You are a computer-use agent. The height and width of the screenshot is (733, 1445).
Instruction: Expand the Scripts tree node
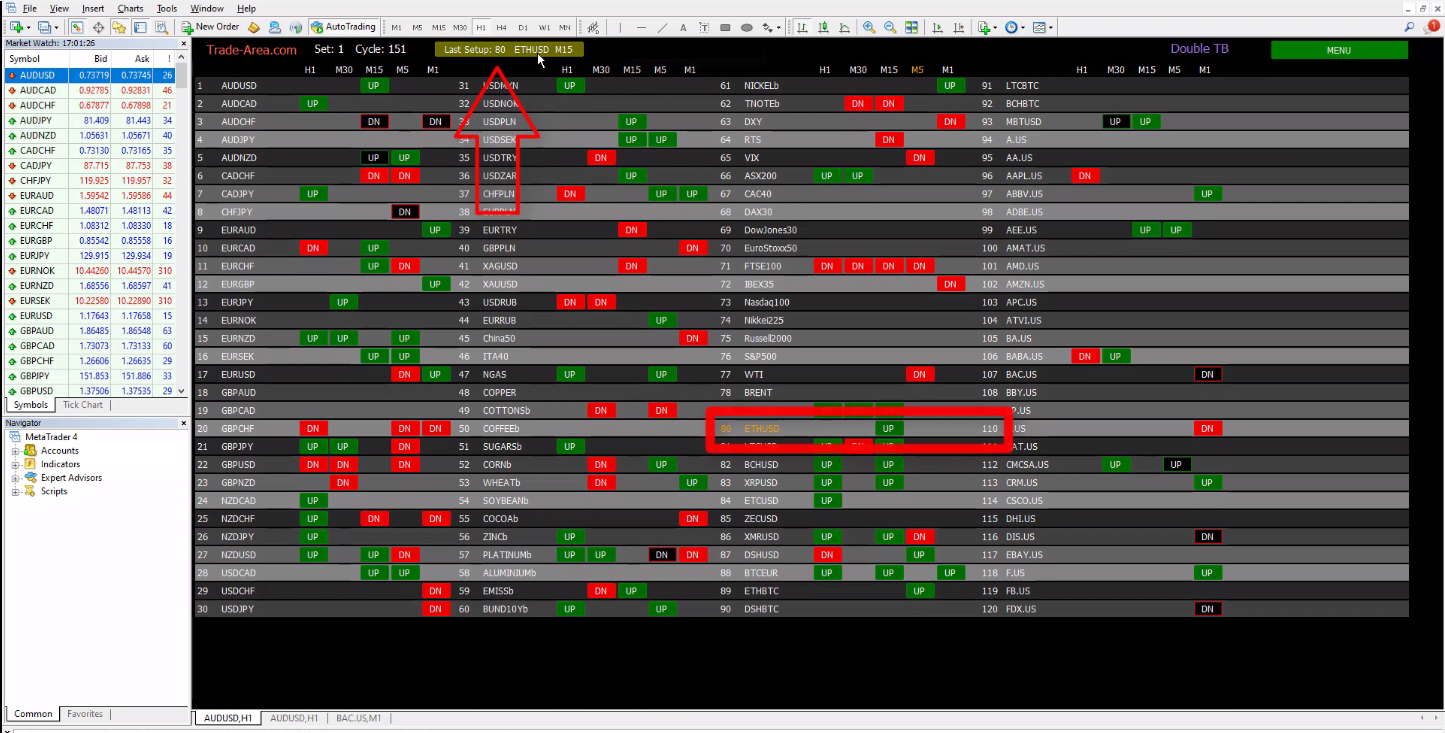click(x=15, y=492)
